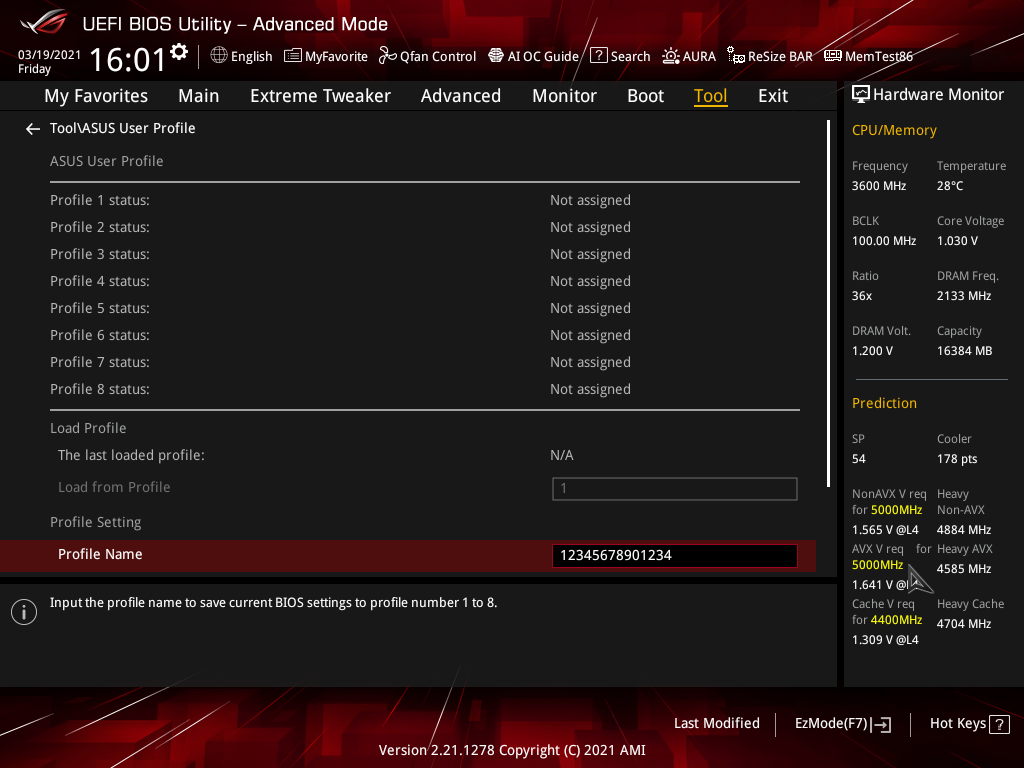Click the ROG logo in the header
The image size is (1024, 768).
pyautogui.click(x=43, y=23)
